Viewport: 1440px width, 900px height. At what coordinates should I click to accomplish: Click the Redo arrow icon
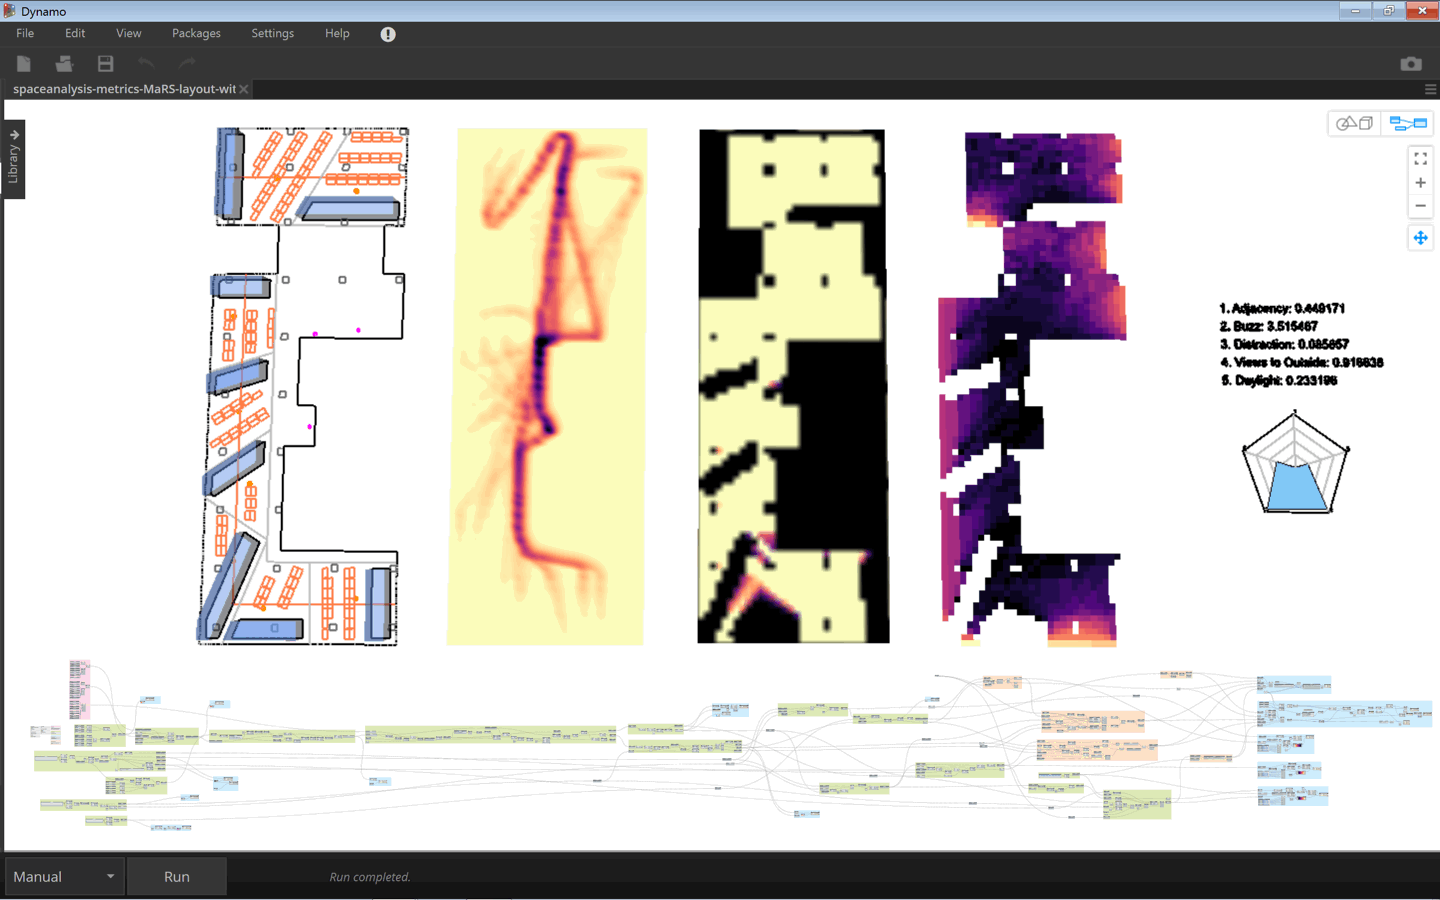(x=186, y=64)
